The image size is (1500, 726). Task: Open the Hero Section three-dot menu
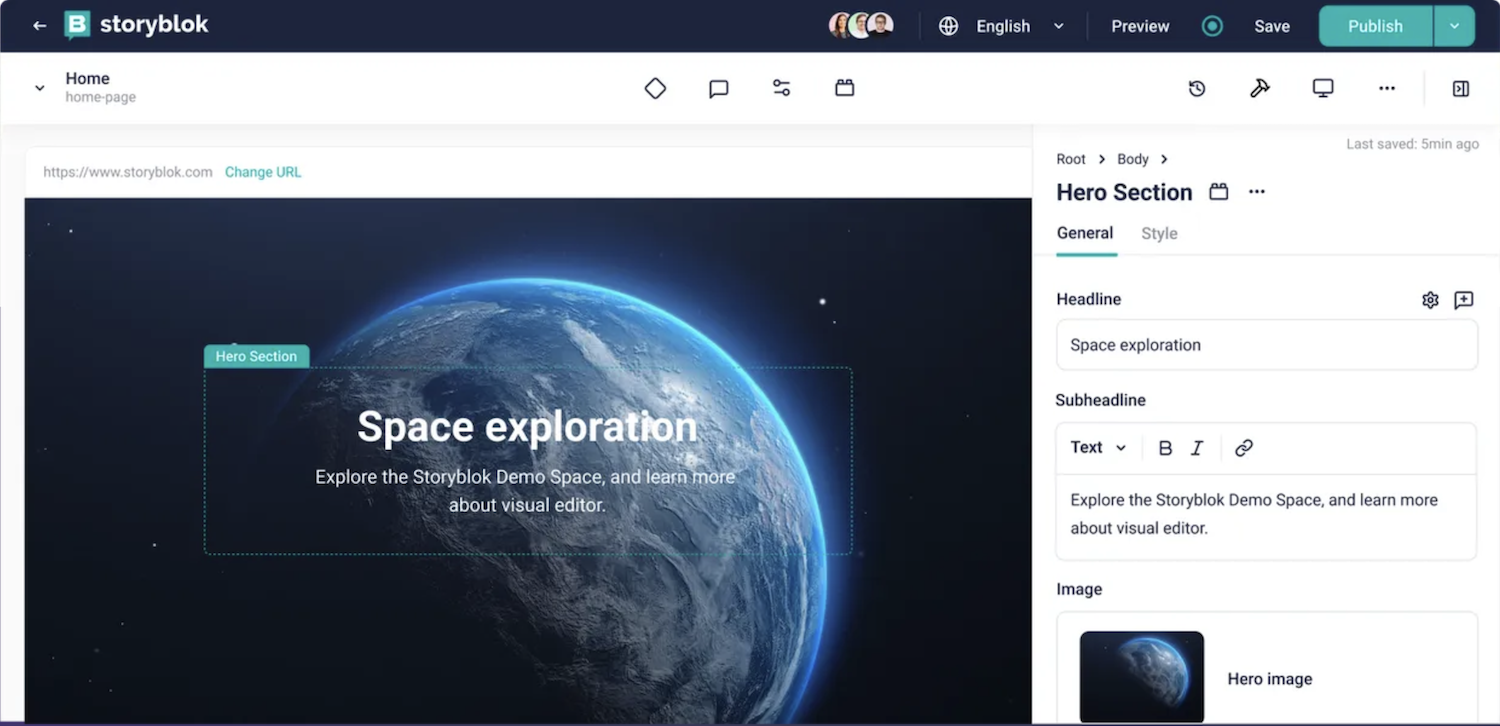[1257, 192]
